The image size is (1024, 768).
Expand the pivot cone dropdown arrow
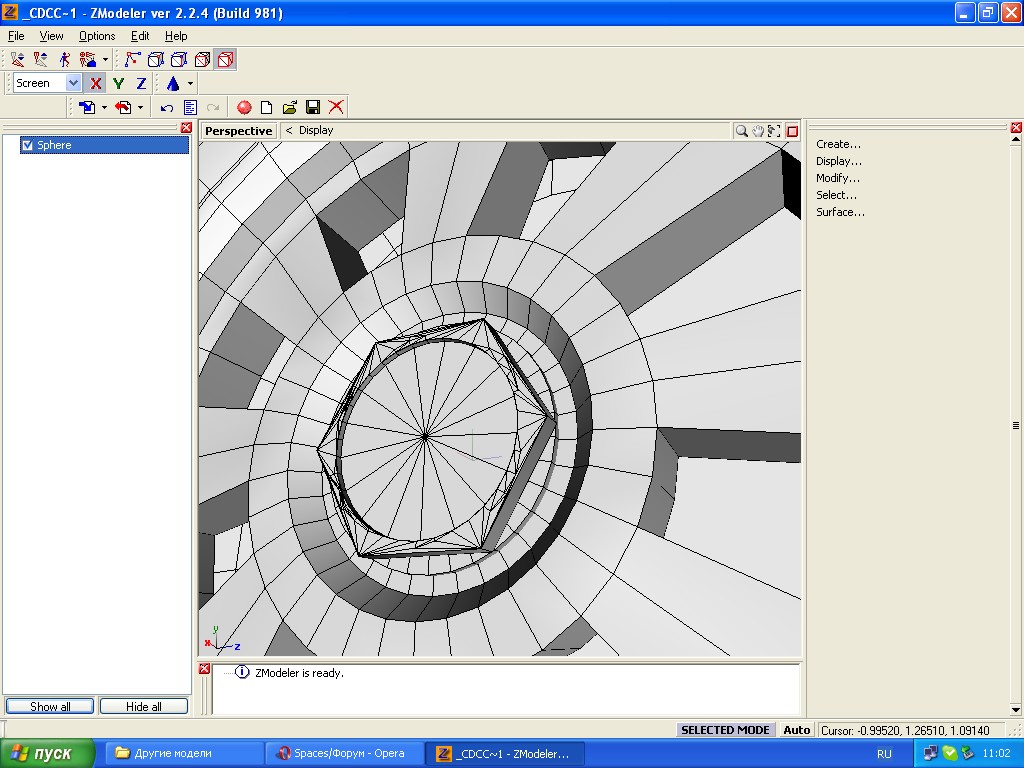tap(190, 84)
